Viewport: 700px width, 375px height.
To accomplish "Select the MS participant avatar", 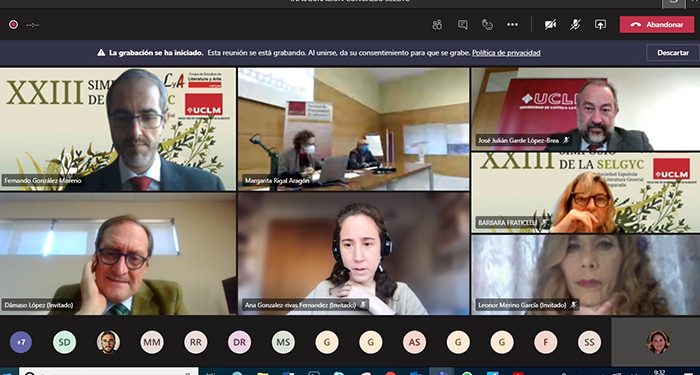I will pos(283,342).
